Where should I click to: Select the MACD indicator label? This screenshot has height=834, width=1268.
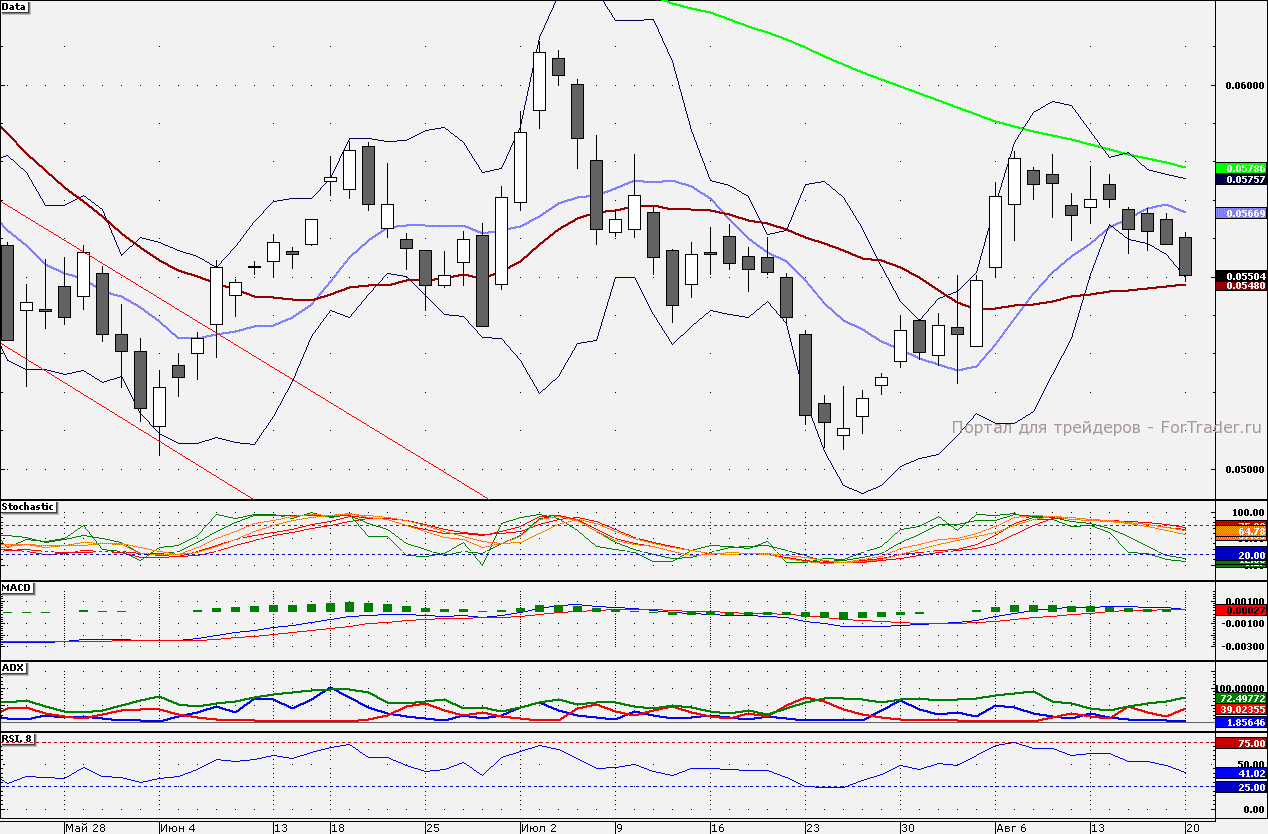point(15,587)
